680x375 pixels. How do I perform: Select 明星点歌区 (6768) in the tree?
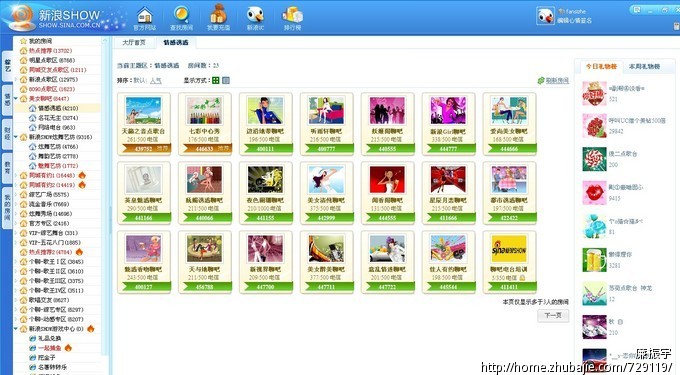click(52, 60)
